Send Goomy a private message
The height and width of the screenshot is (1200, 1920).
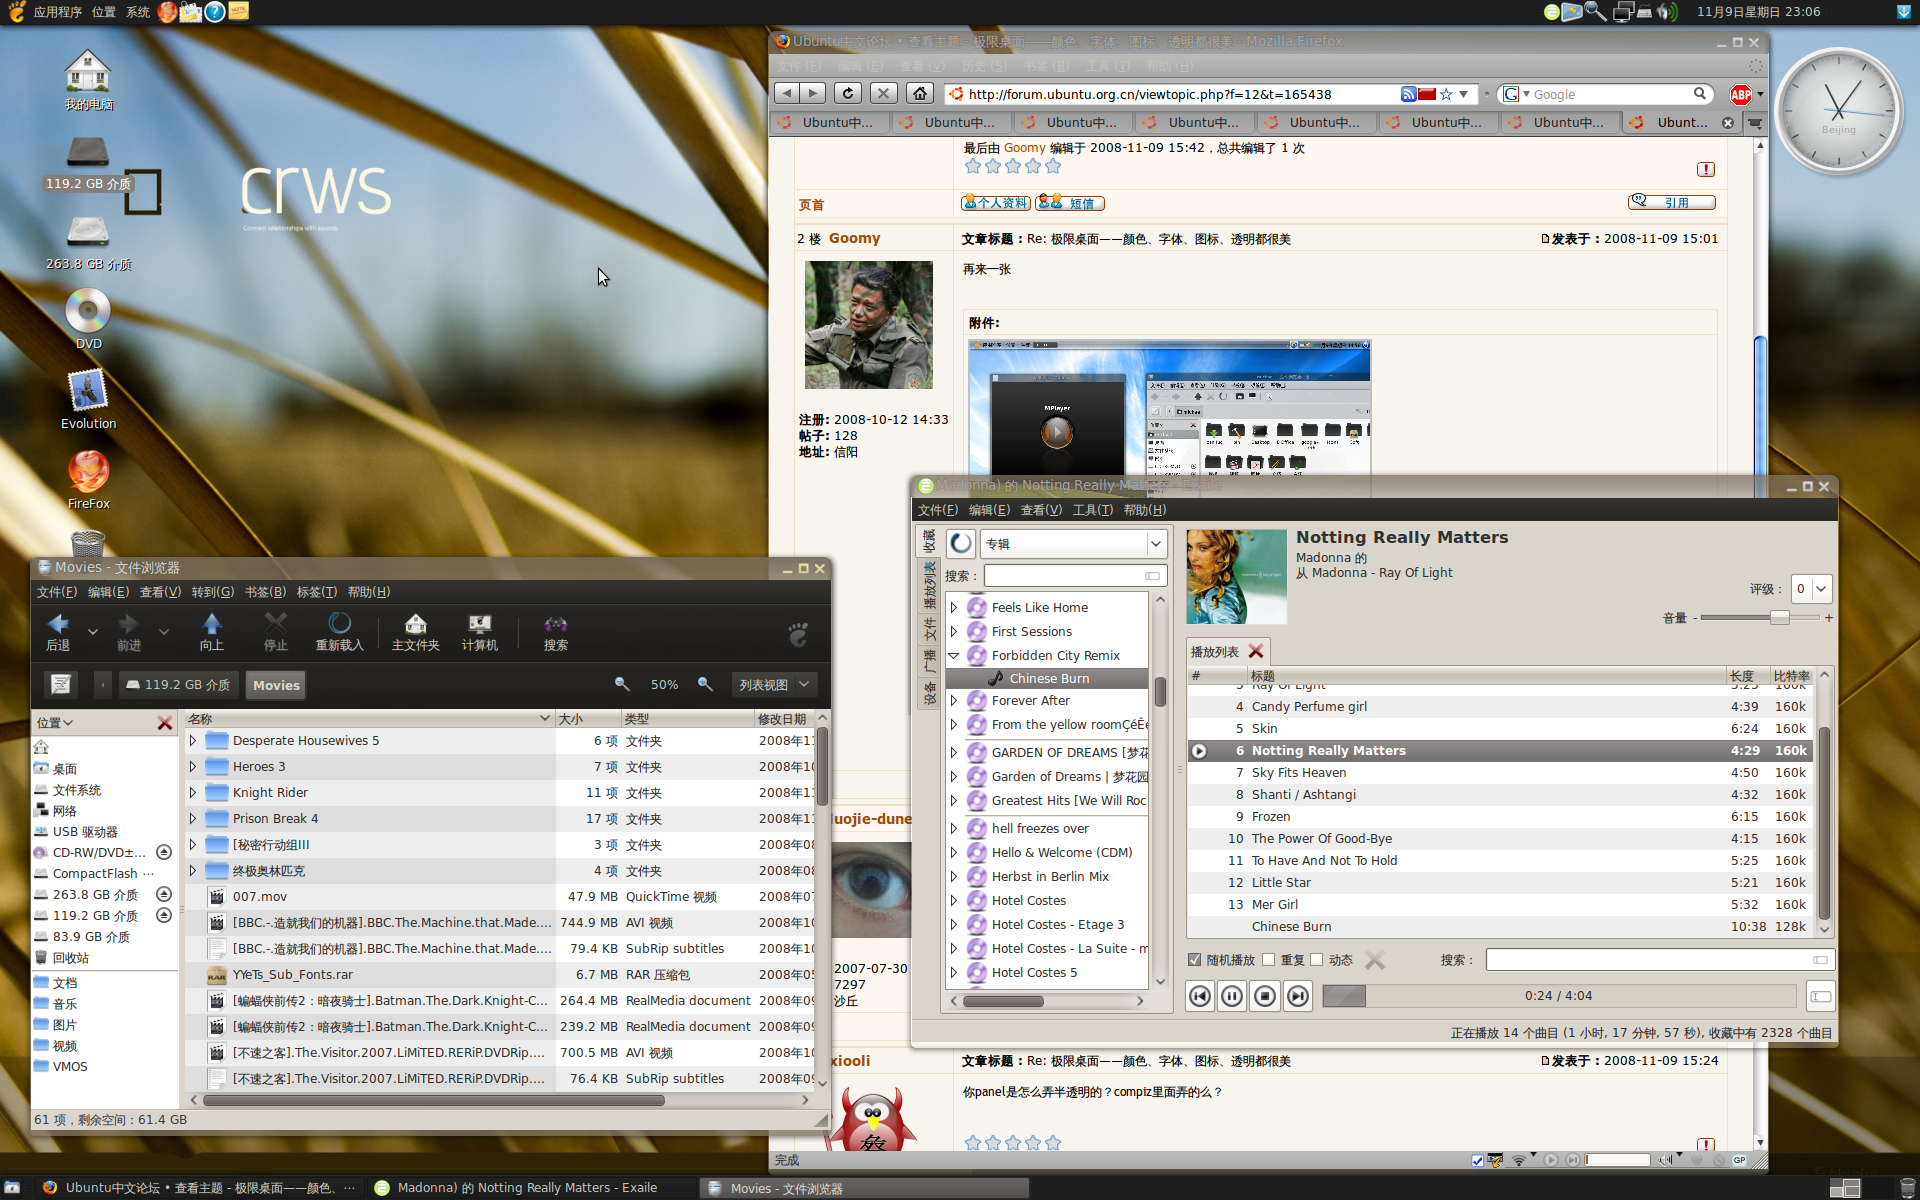coord(1070,202)
